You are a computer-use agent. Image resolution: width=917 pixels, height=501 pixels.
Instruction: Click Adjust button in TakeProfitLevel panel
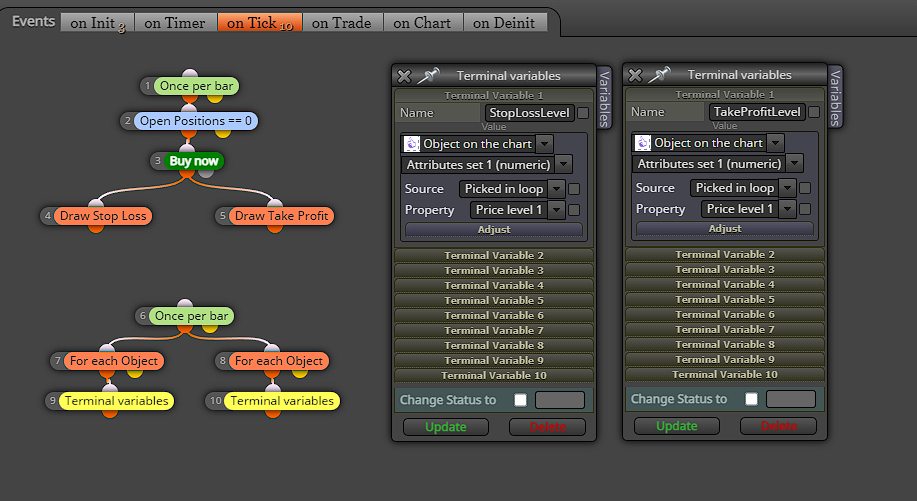725,229
